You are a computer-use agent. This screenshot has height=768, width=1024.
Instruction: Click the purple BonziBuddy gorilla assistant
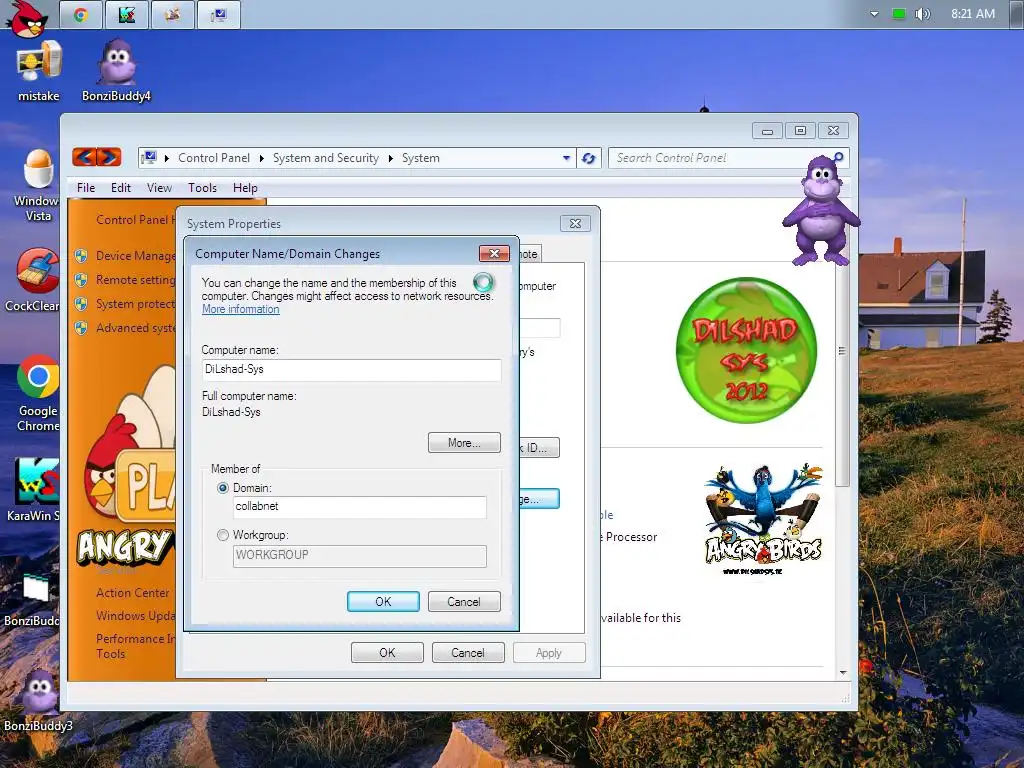(822, 211)
